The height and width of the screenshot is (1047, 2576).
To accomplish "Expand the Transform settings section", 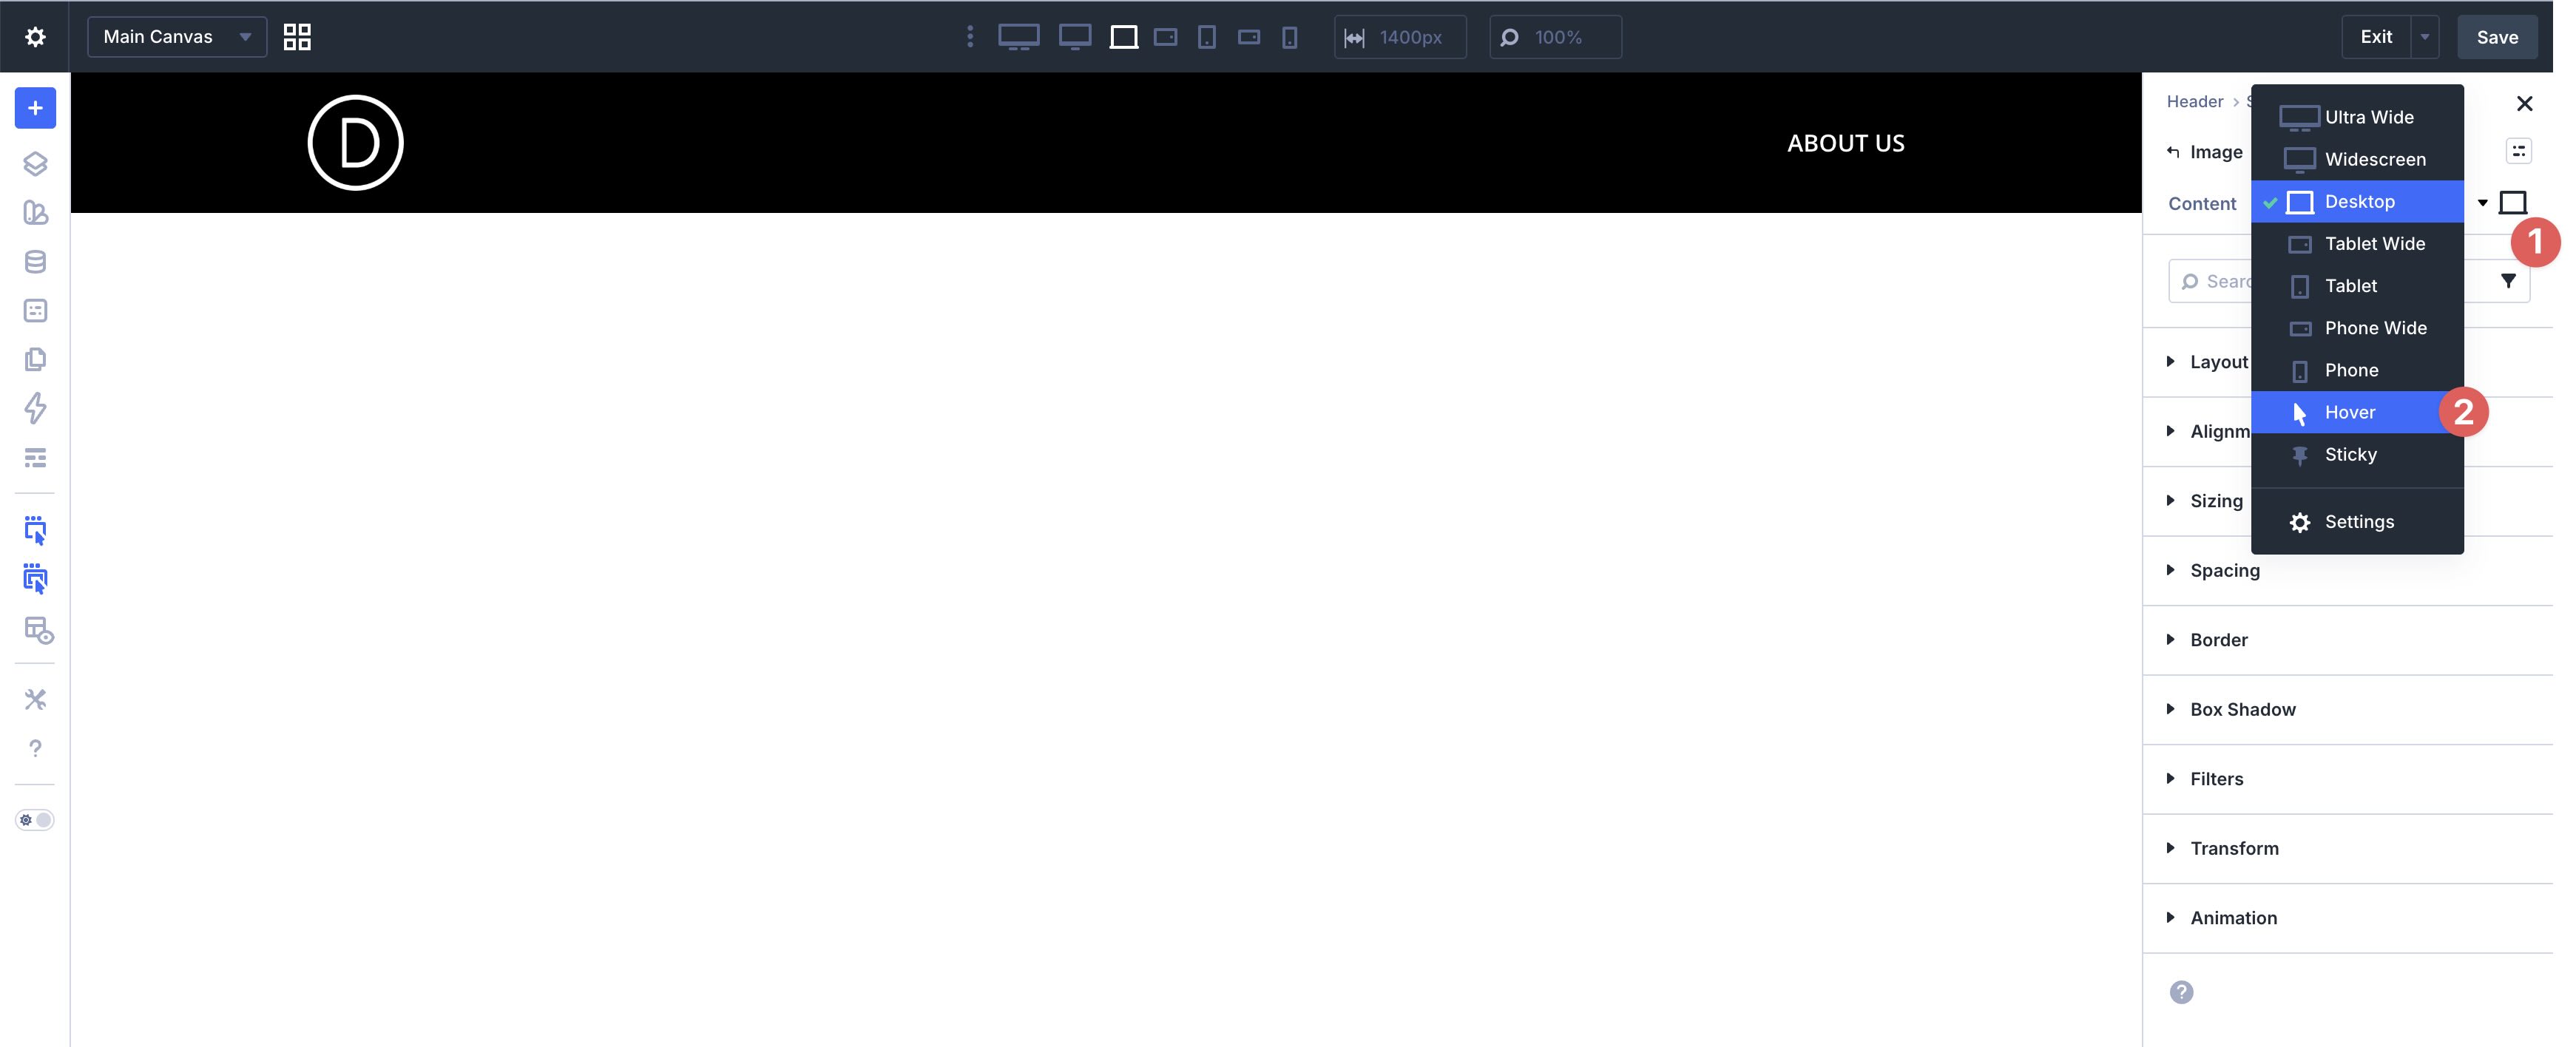I will (x=2235, y=847).
